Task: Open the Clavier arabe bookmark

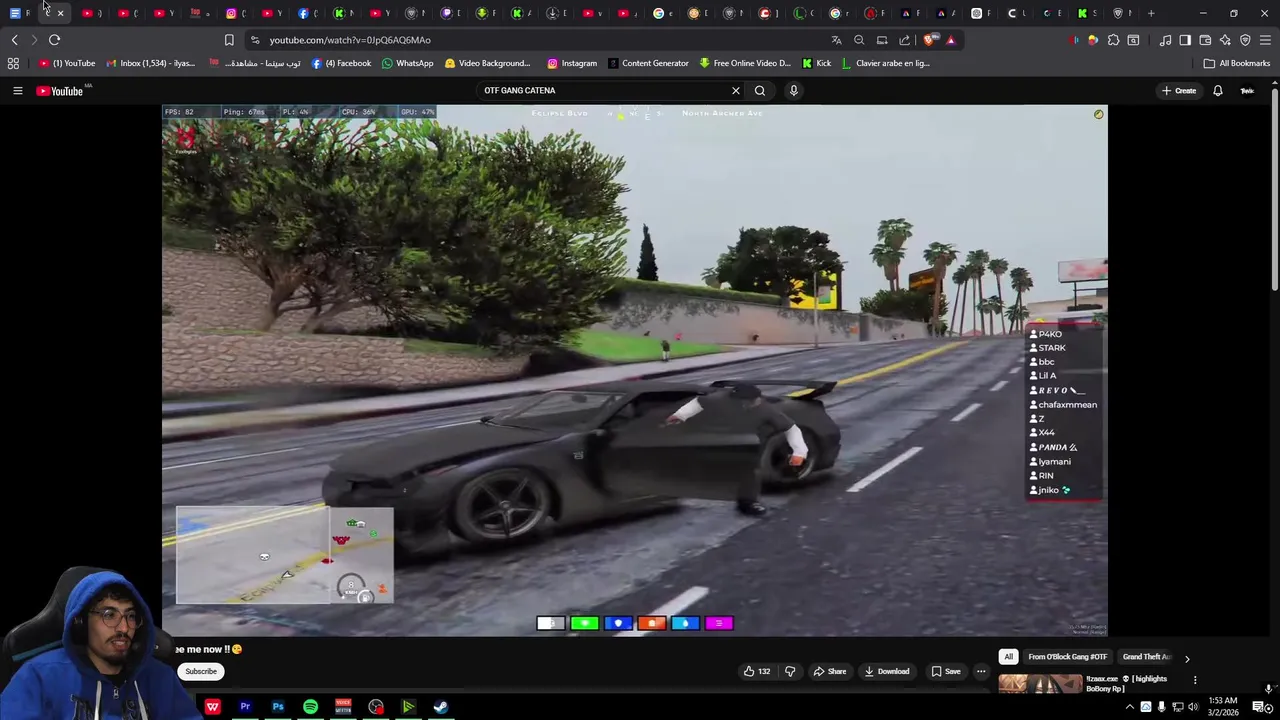Action: [x=885, y=63]
